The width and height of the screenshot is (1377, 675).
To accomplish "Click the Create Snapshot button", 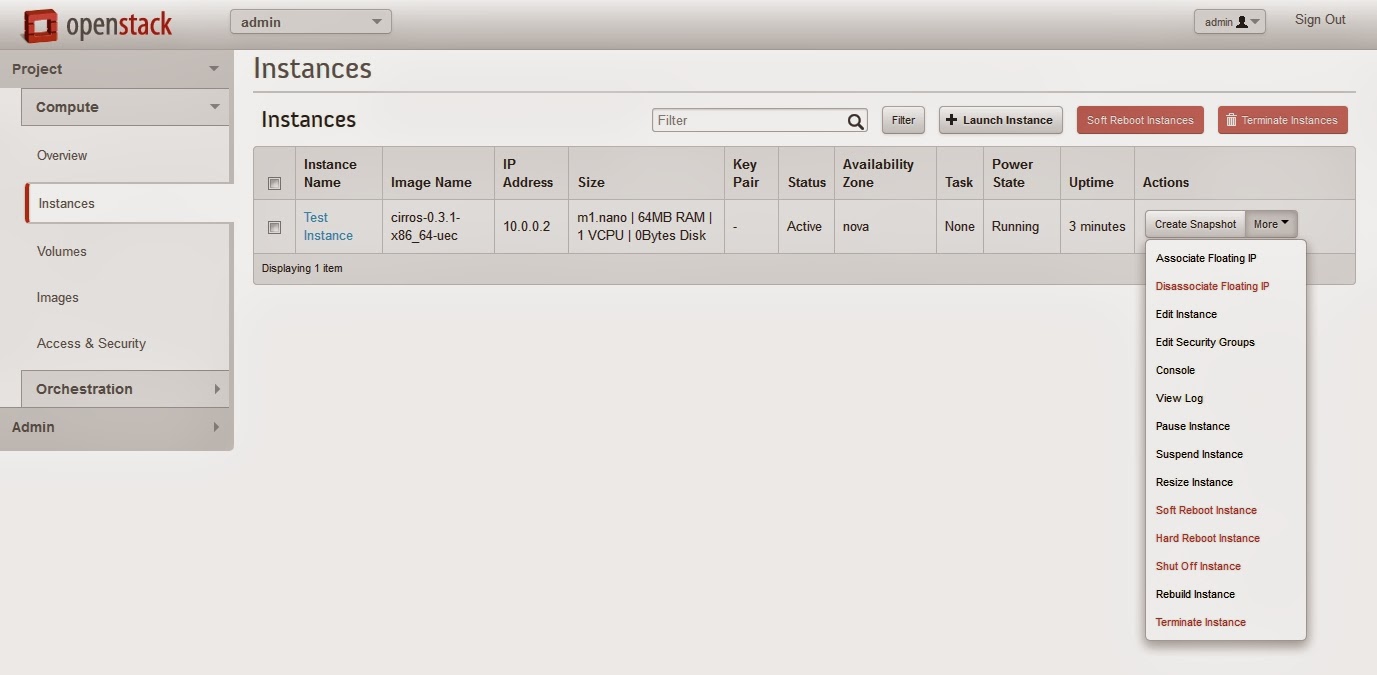I will coord(1193,224).
